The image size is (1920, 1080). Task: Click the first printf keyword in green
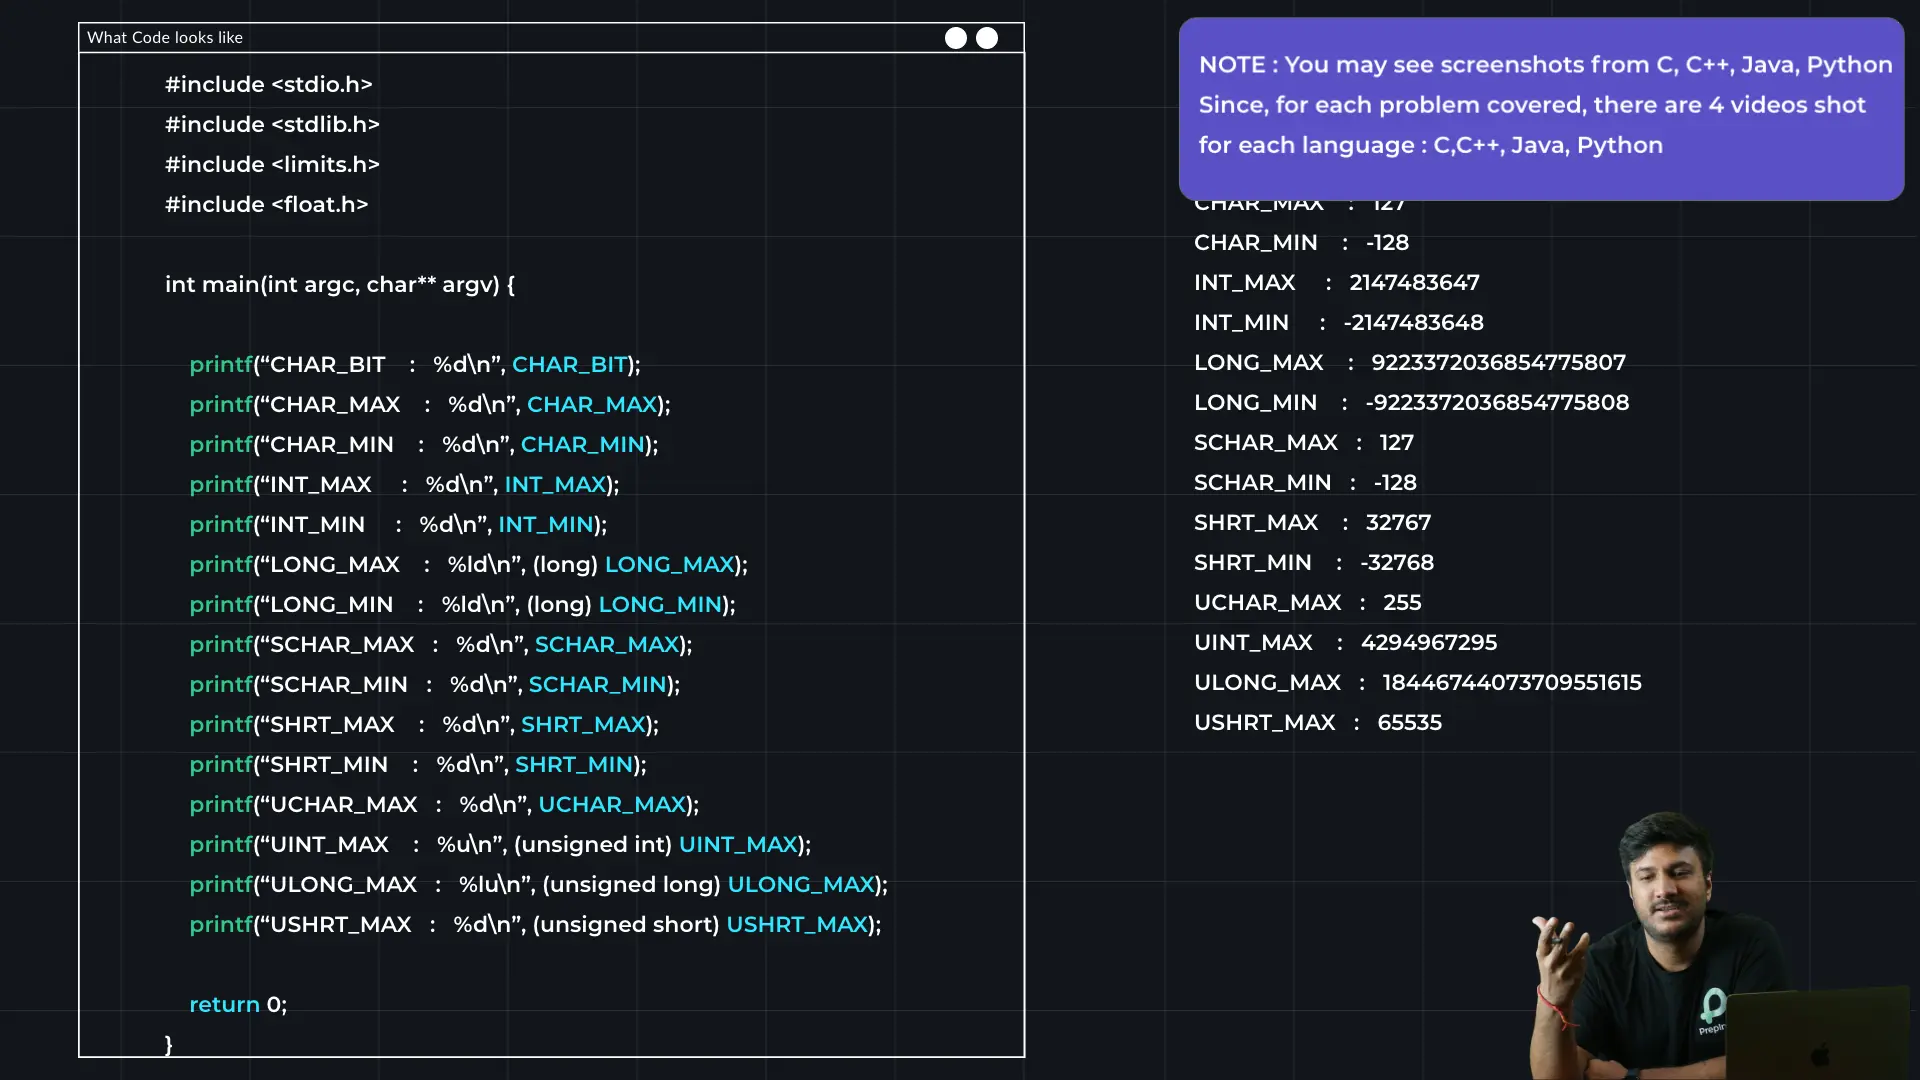220,364
